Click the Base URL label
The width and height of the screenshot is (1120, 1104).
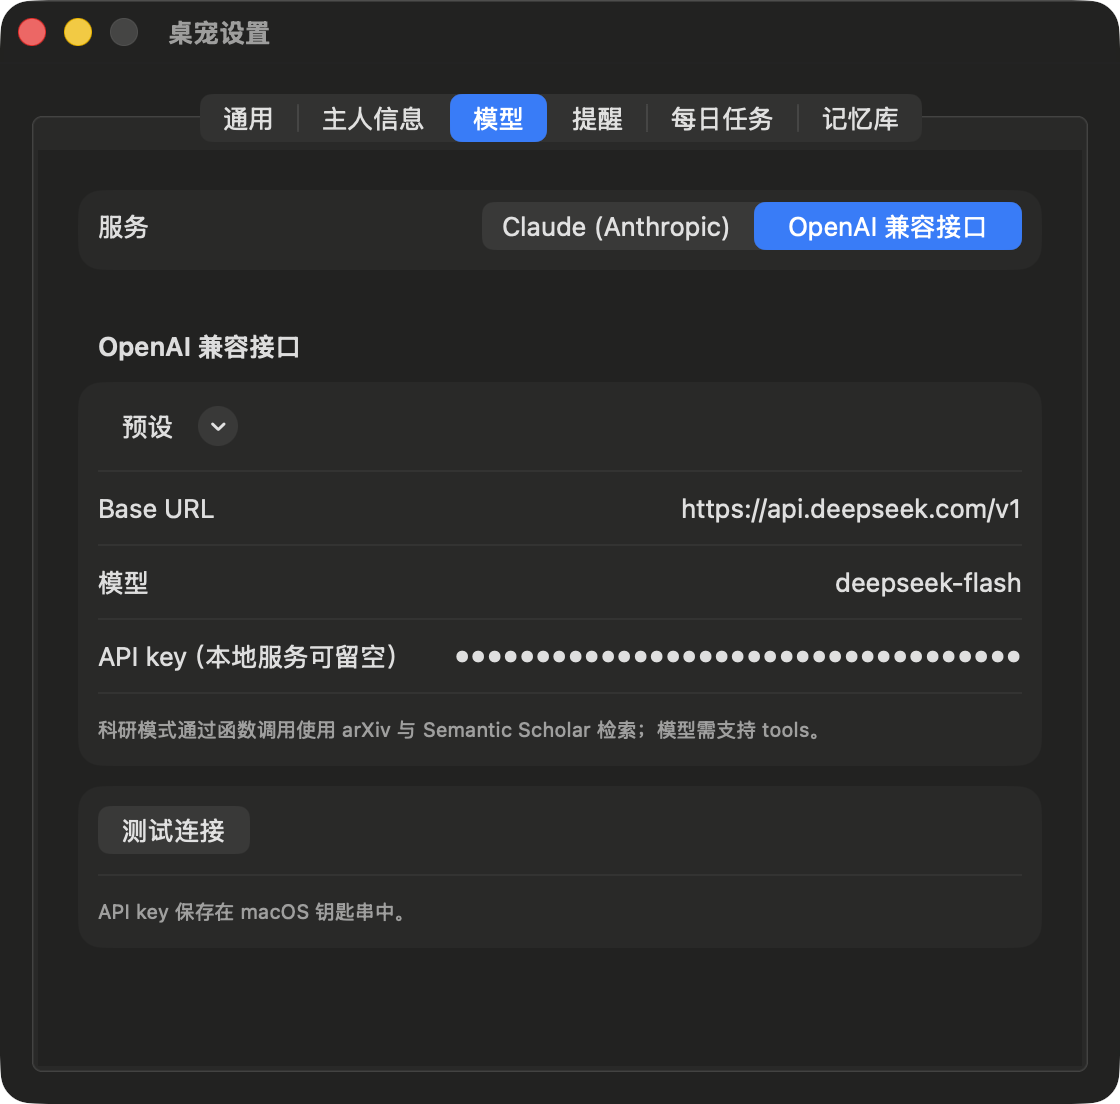[156, 509]
